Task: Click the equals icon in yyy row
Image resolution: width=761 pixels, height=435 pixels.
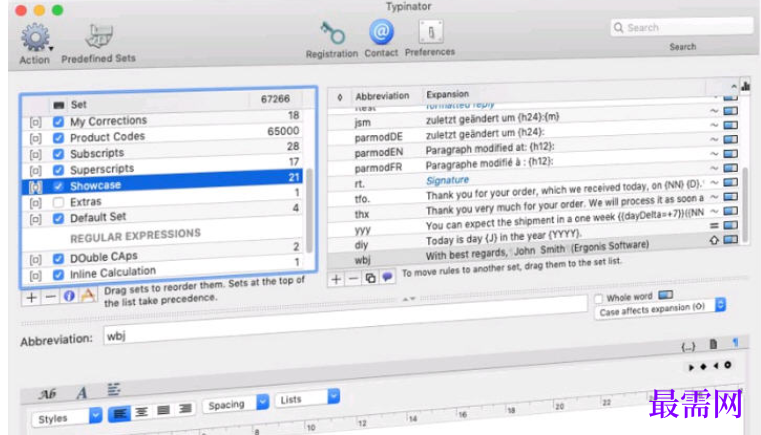Action: coord(714,226)
